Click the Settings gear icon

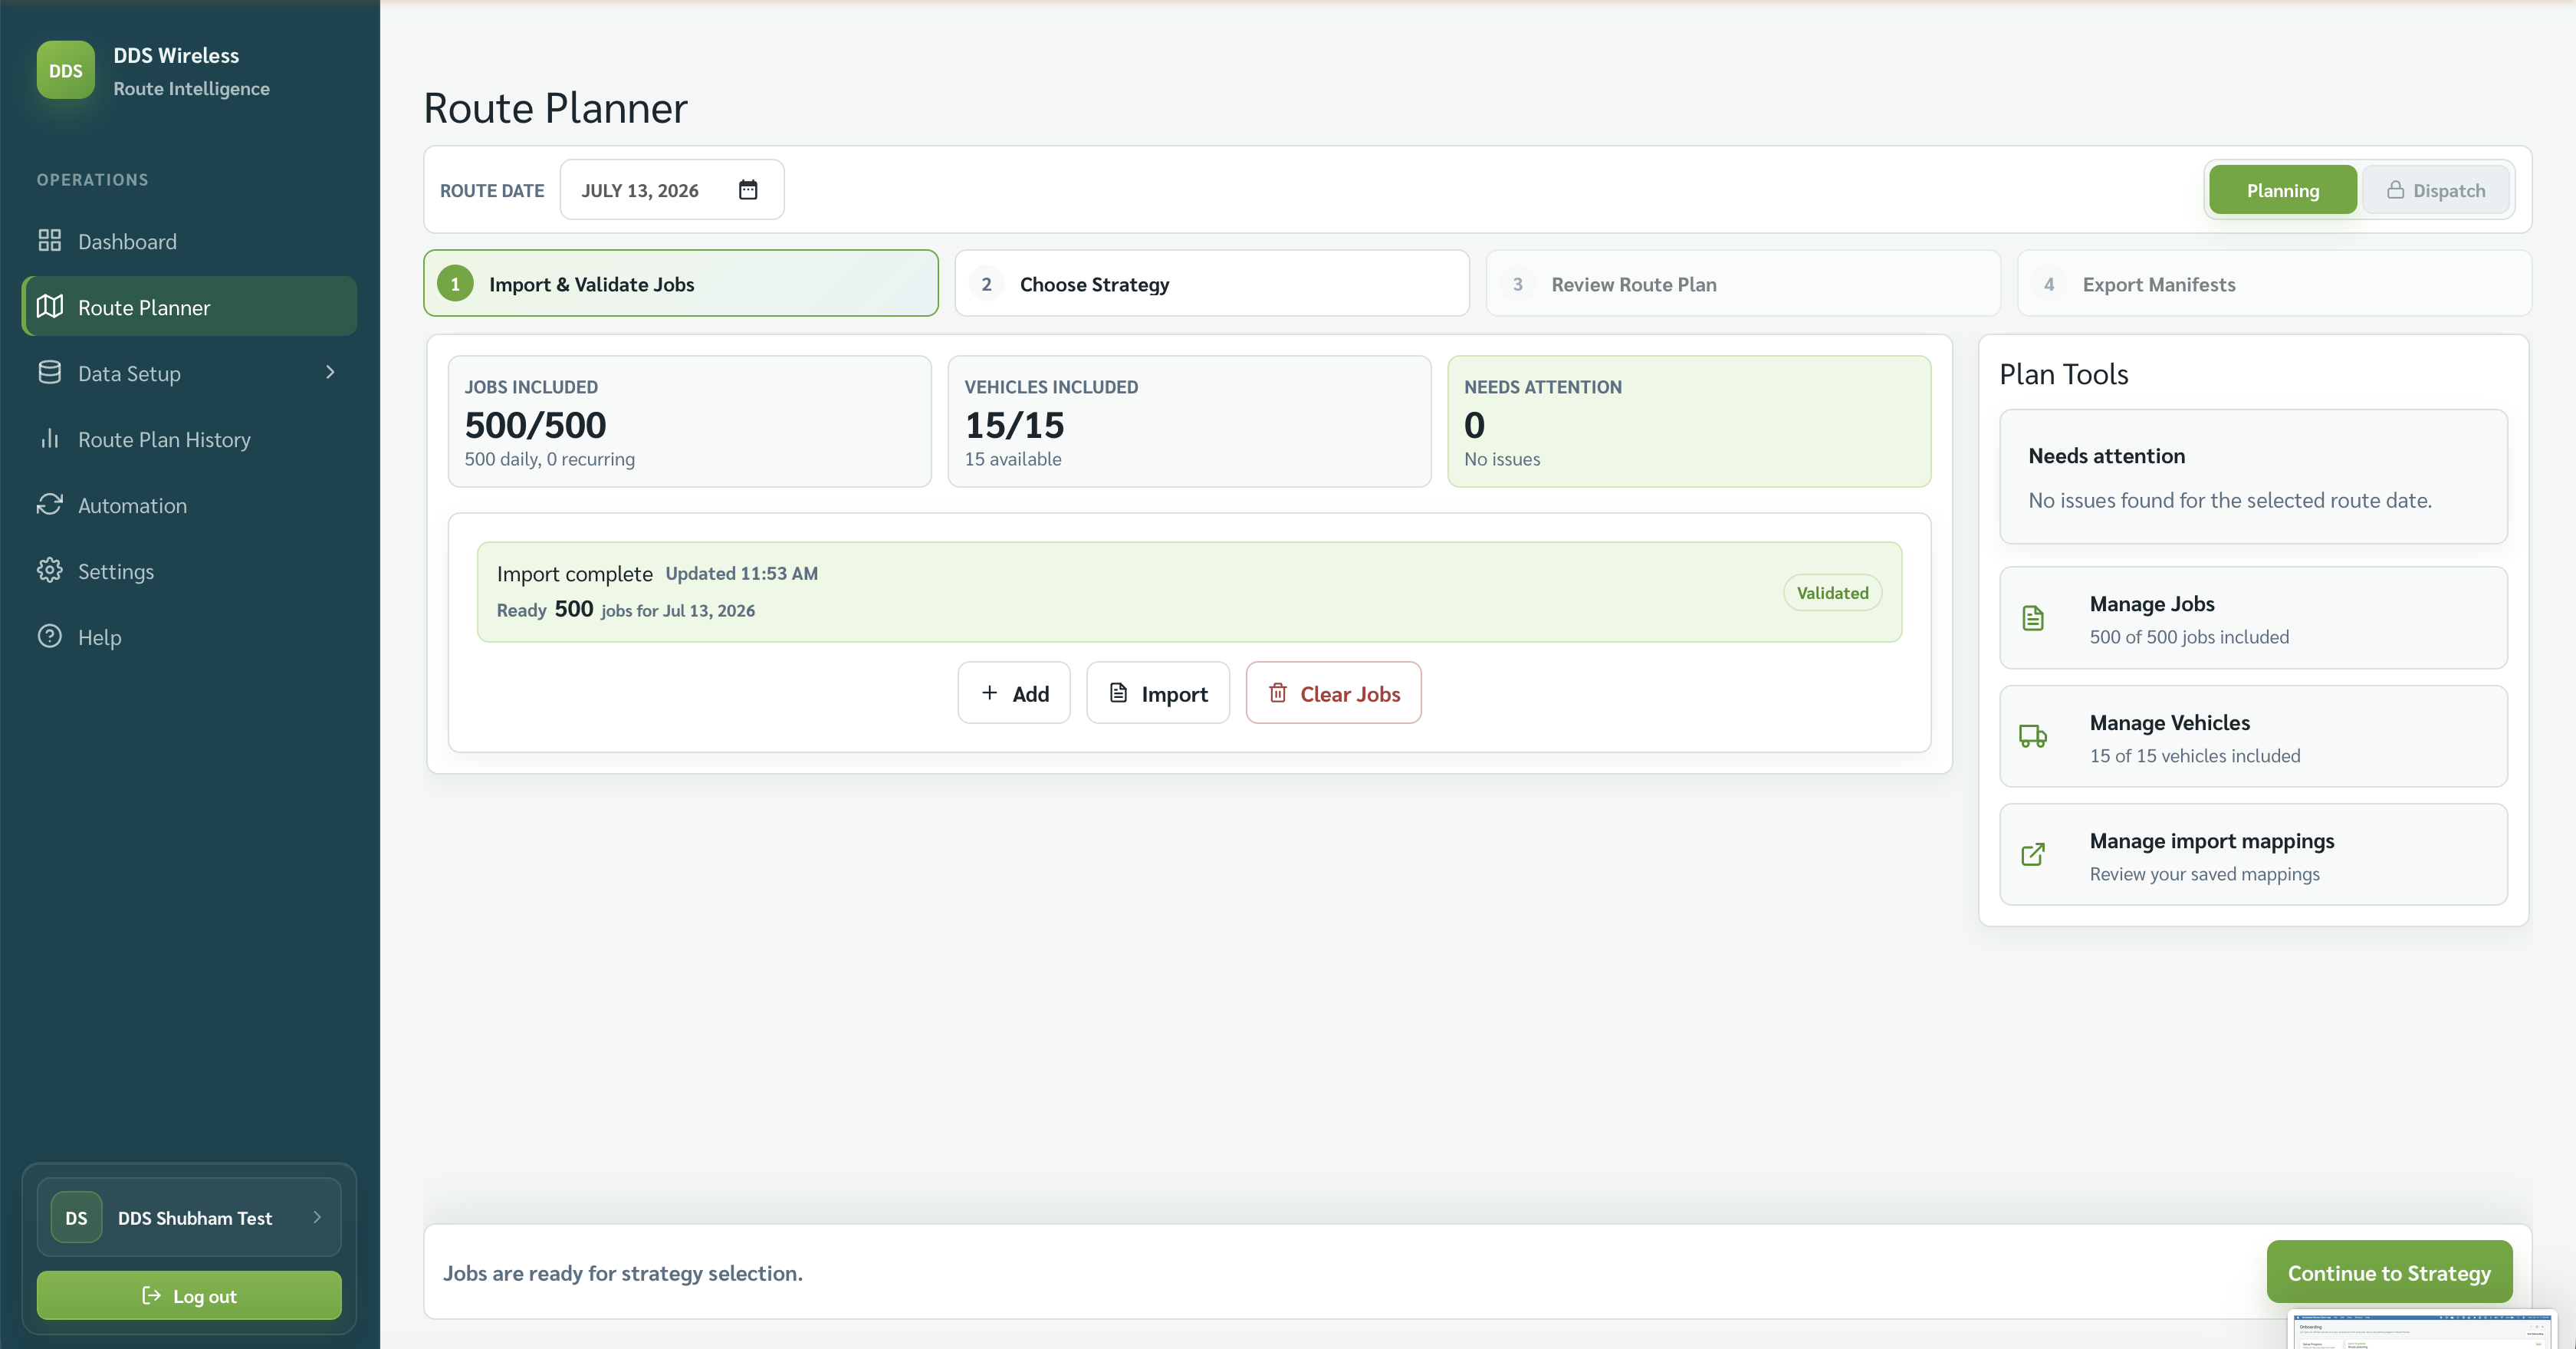click(x=49, y=571)
